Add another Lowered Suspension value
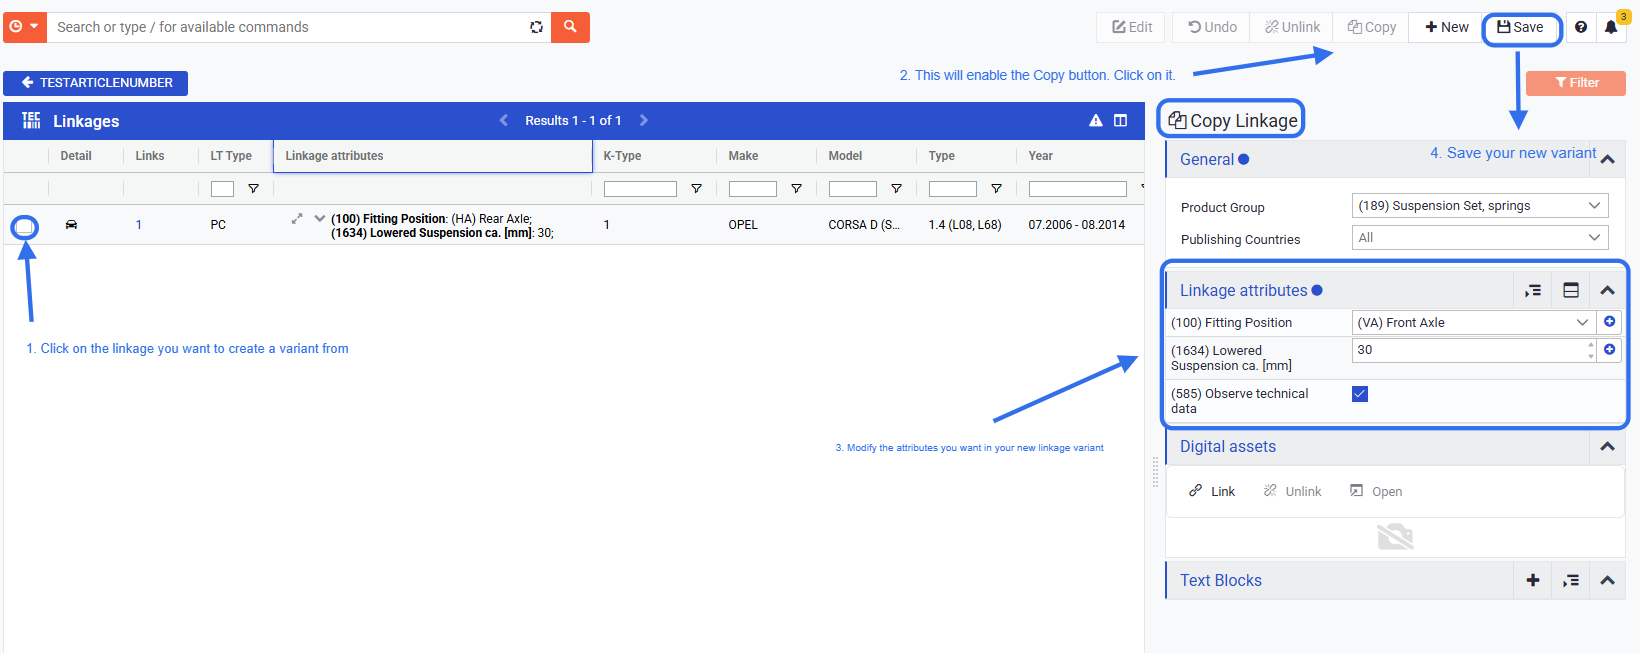1640x653 pixels. (1609, 350)
